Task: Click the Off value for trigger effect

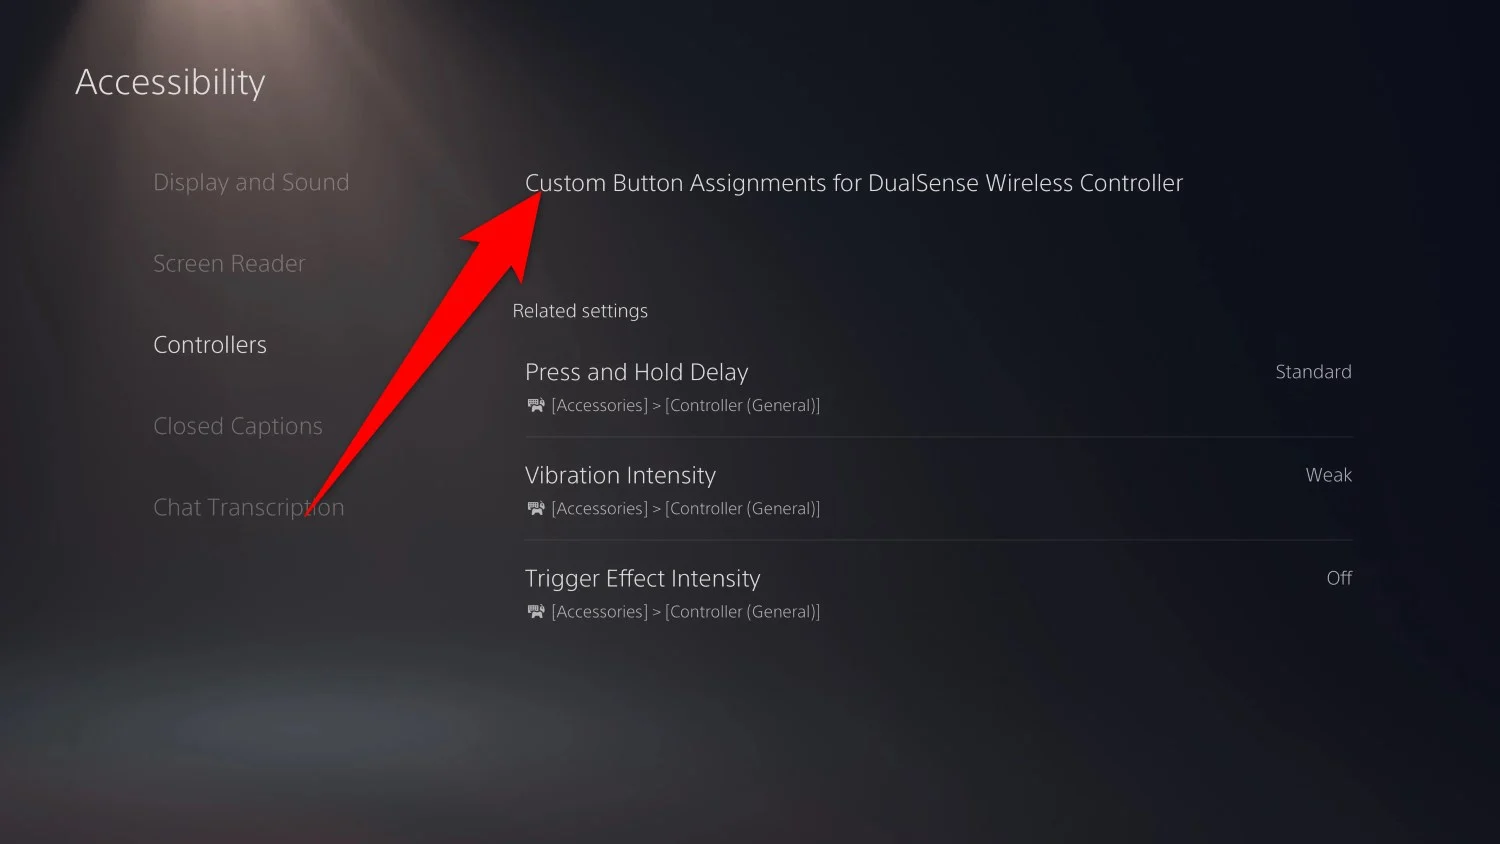Action: click(1339, 578)
